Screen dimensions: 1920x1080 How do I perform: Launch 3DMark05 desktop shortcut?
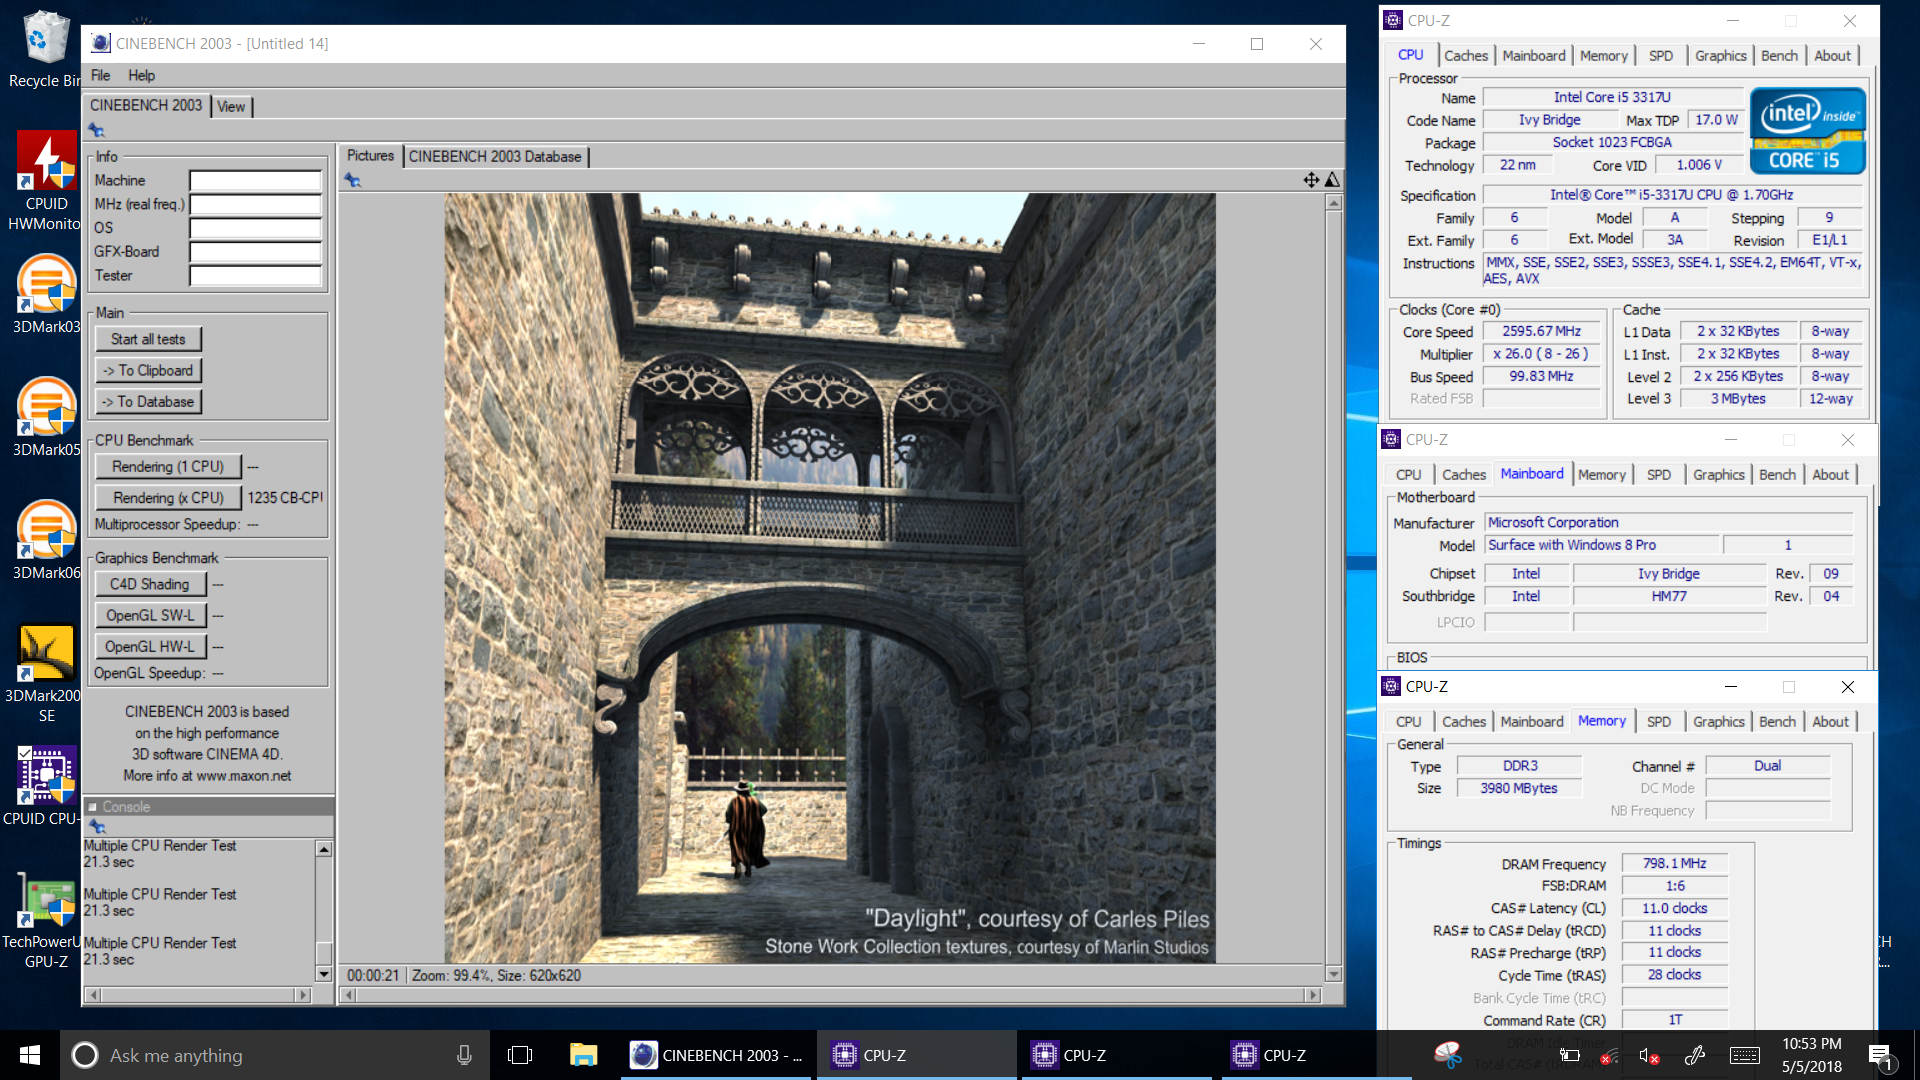click(x=44, y=418)
